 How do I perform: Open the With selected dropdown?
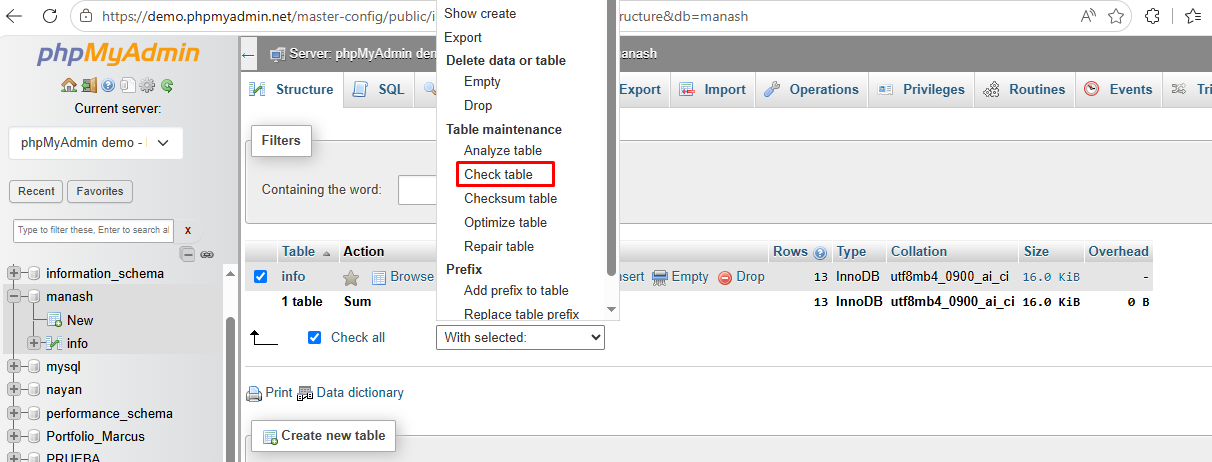pyautogui.click(x=520, y=338)
